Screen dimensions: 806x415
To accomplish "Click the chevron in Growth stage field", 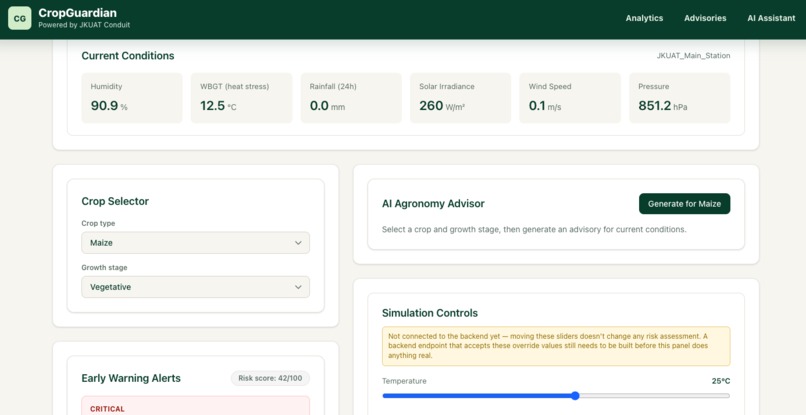I will pyautogui.click(x=298, y=287).
